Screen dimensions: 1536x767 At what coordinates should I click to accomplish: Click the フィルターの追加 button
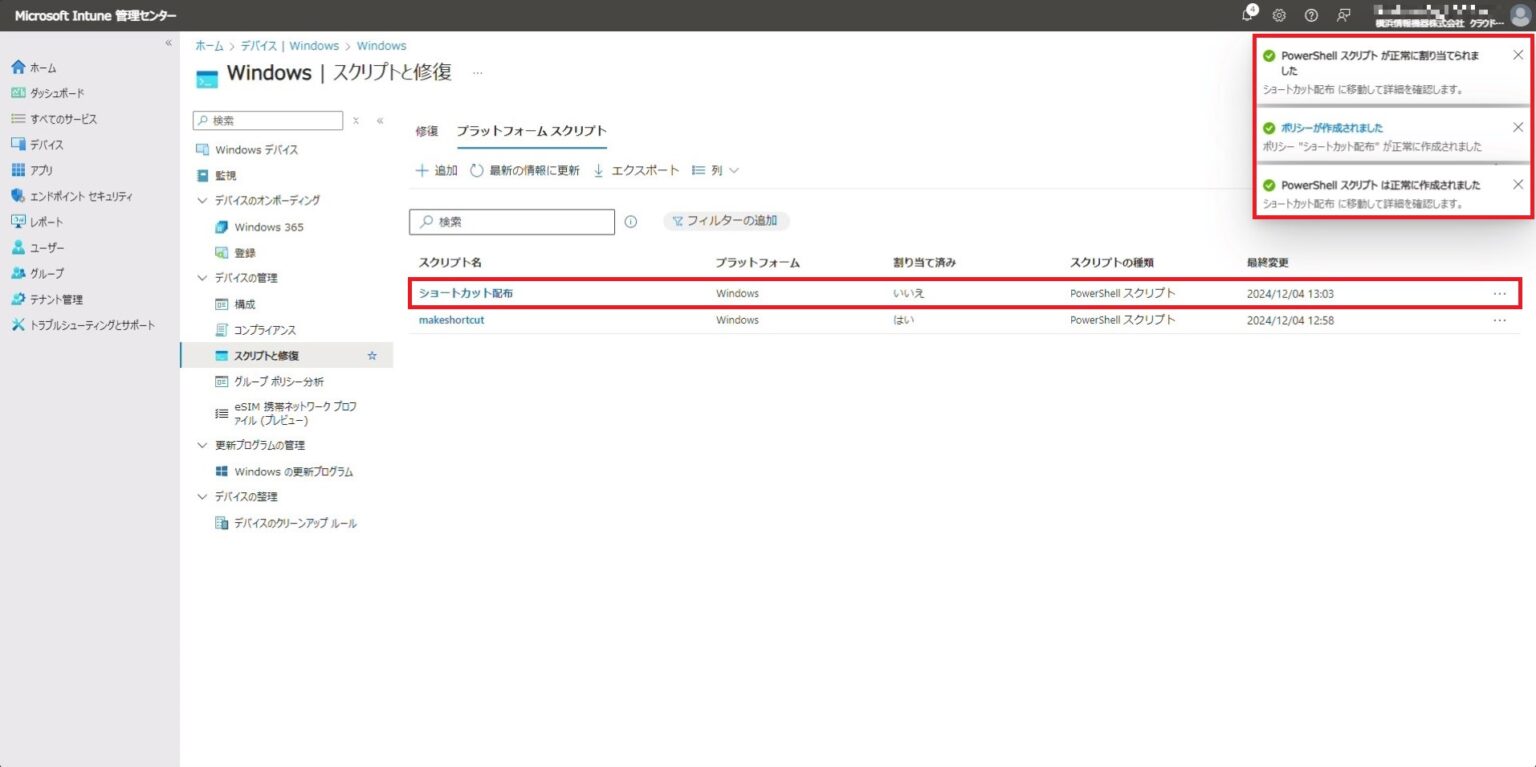tap(727, 221)
